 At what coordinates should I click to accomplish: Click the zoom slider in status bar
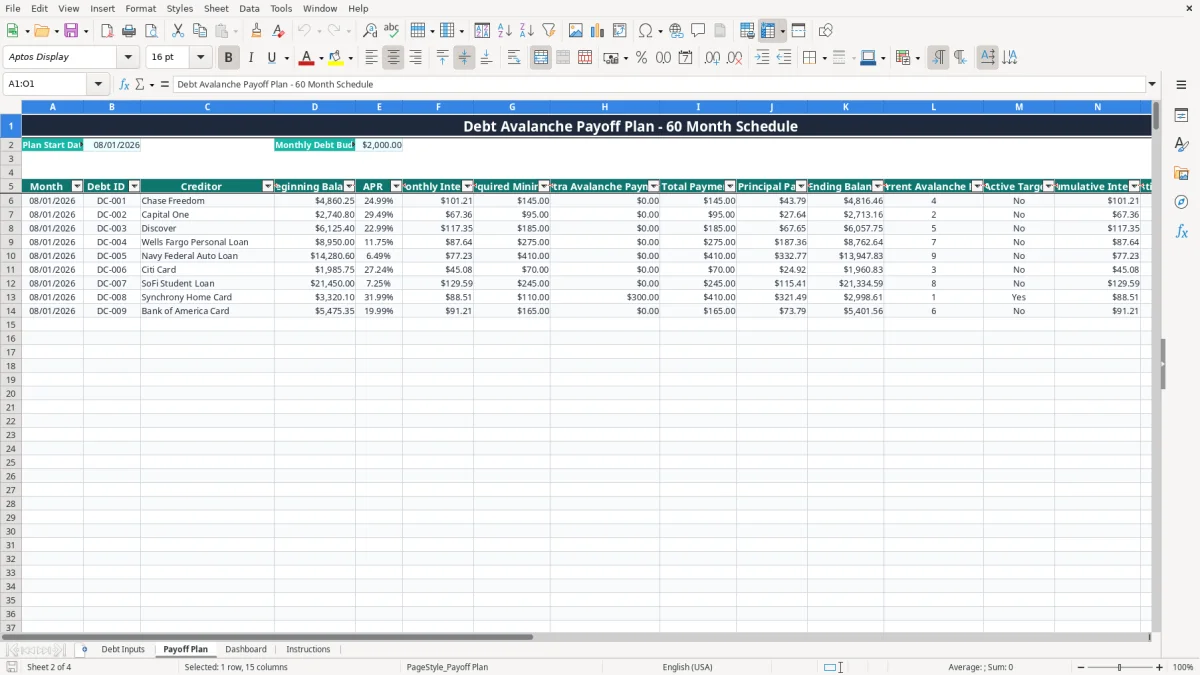[1119, 667]
